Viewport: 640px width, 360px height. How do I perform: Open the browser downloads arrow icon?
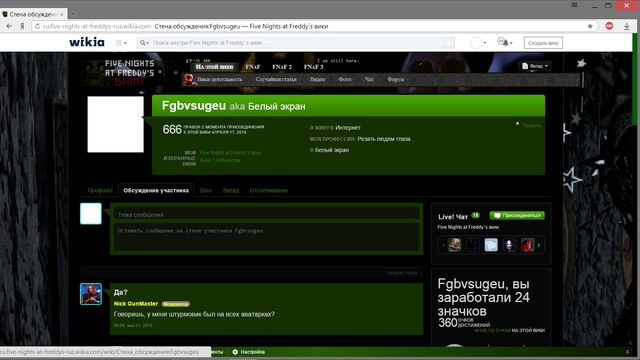pos(627,26)
